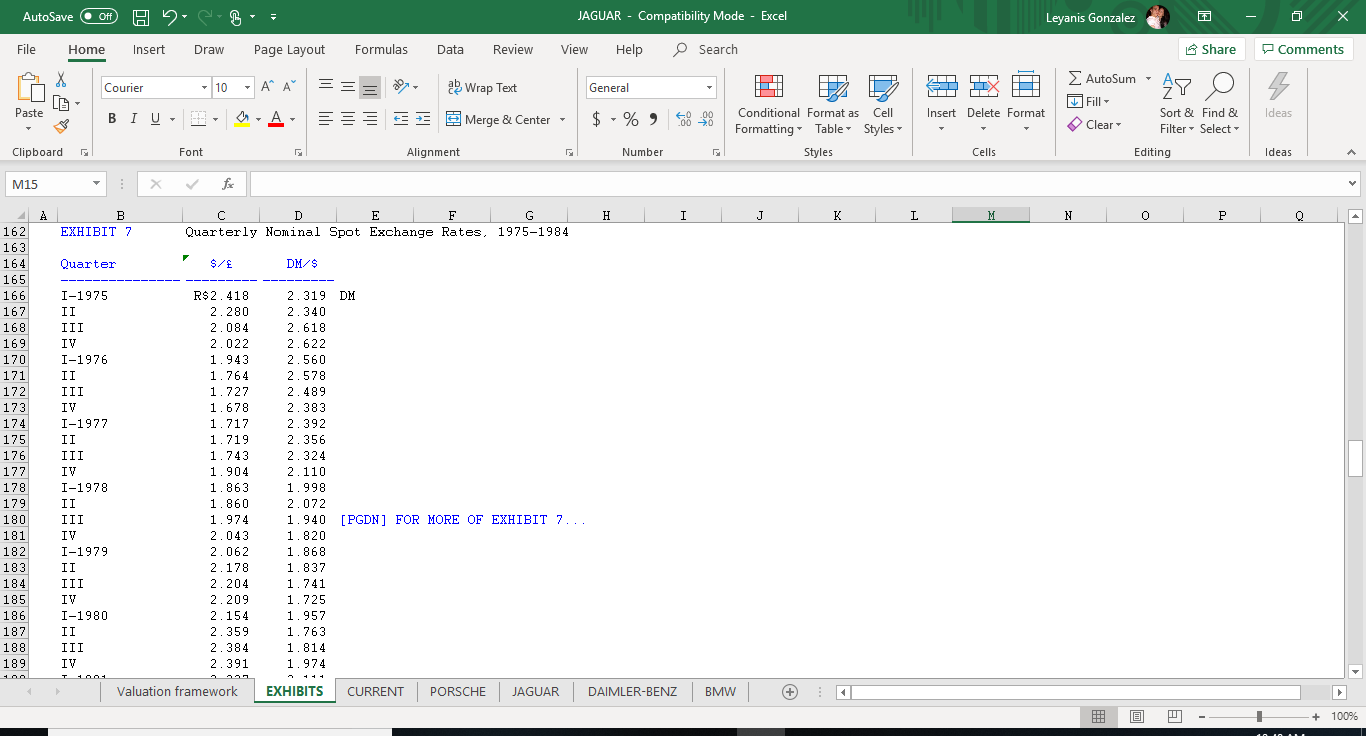The width and height of the screenshot is (1366, 736).
Task: Click the Undo arrow icon
Action: (x=170, y=16)
